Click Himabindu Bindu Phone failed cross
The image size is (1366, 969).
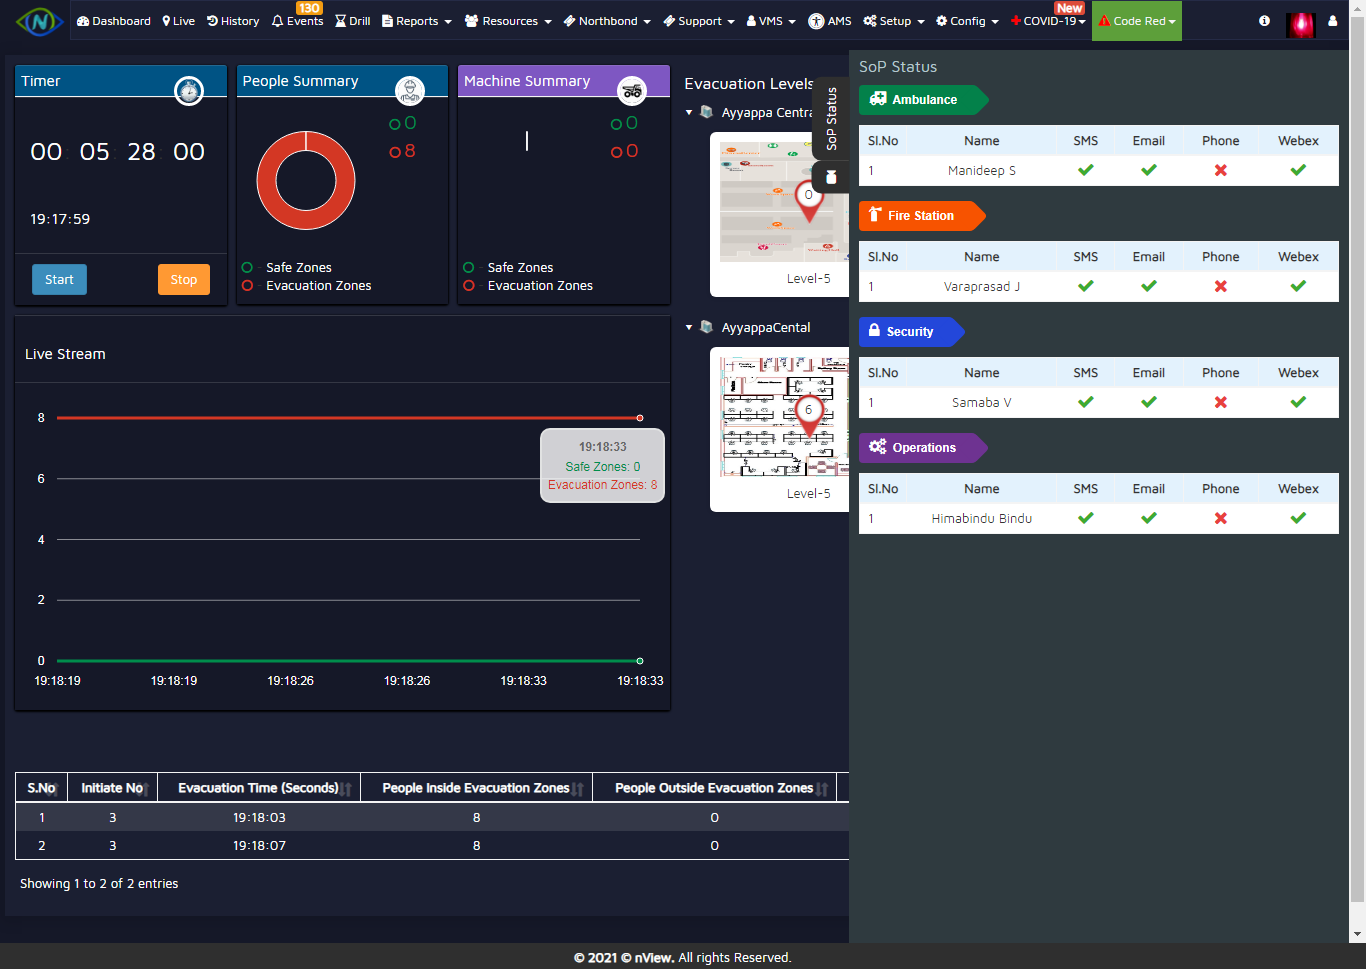pos(1221,519)
